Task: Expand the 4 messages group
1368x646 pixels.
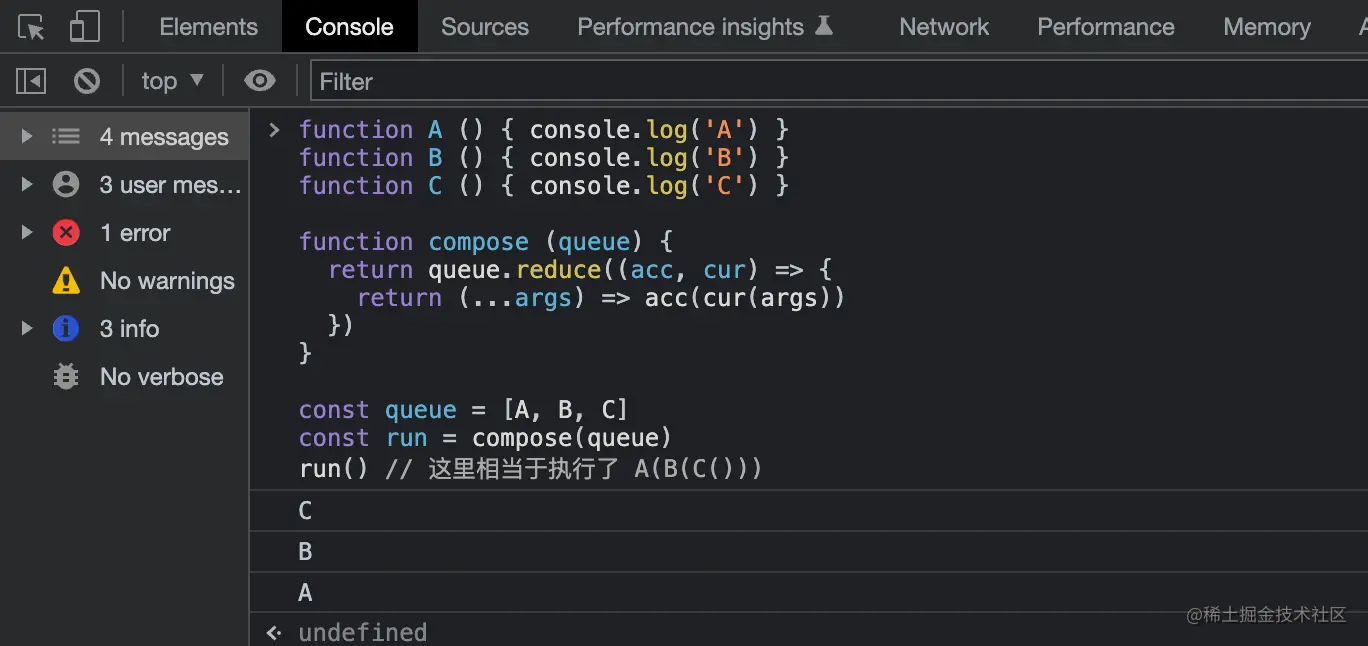Action: tap(27, 137)
